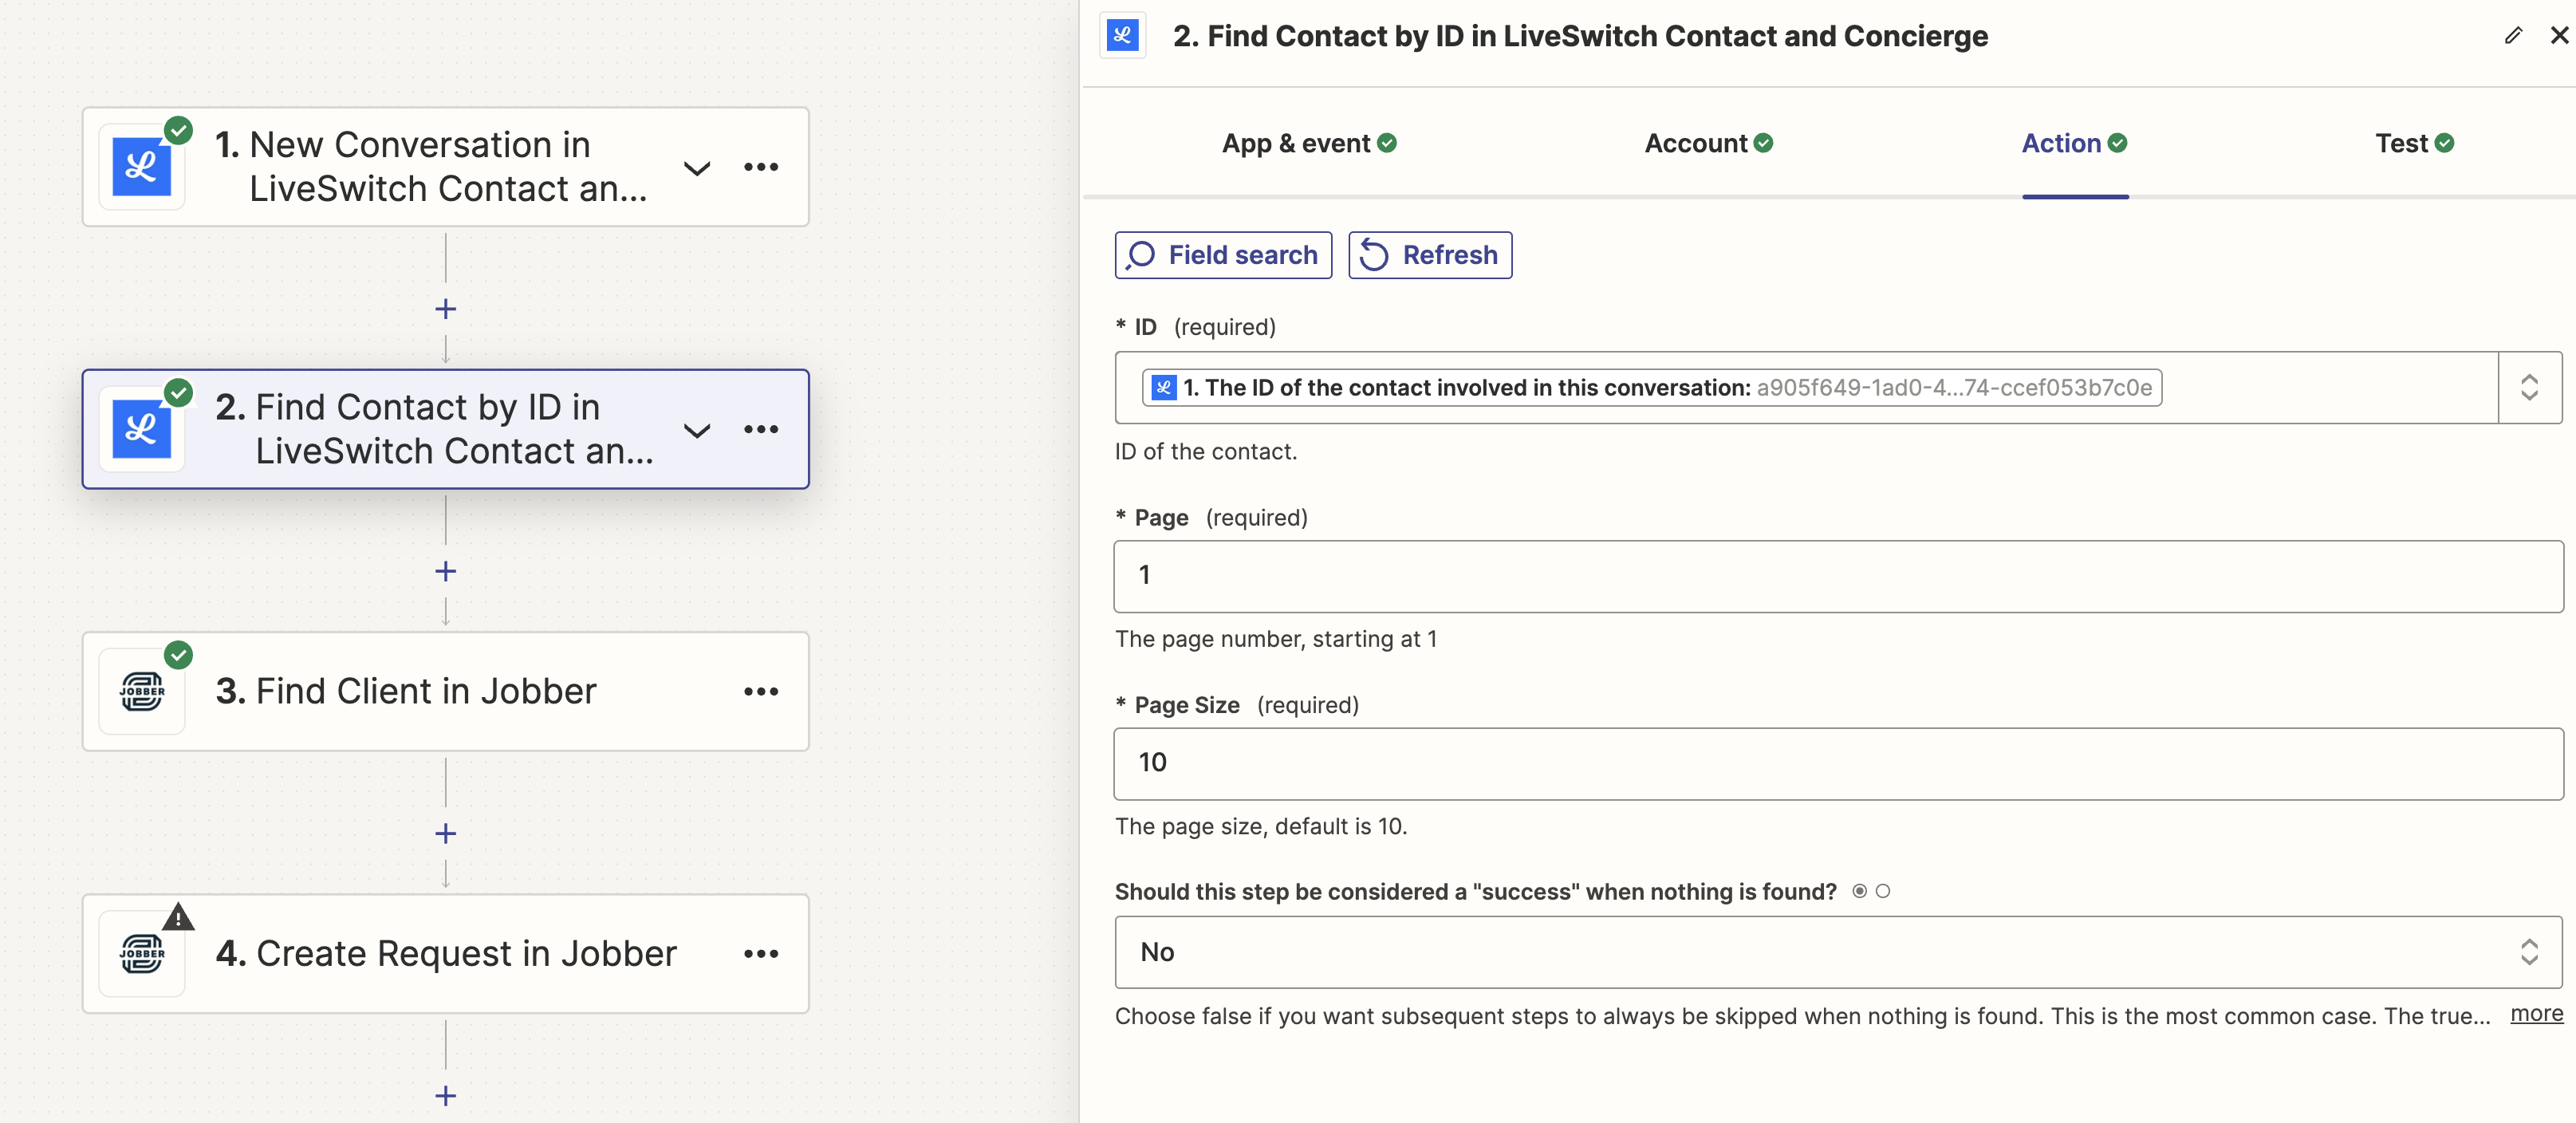Click the Page number input field
This screenshot has height=1123, width=2576.
pos(1838,576)
